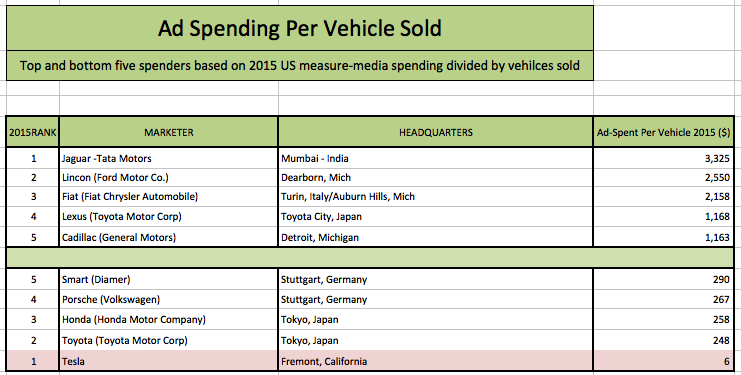The image size is (741, 375).
Task: Click the Smart (Diamer) cell
Action: click(169, 279)
